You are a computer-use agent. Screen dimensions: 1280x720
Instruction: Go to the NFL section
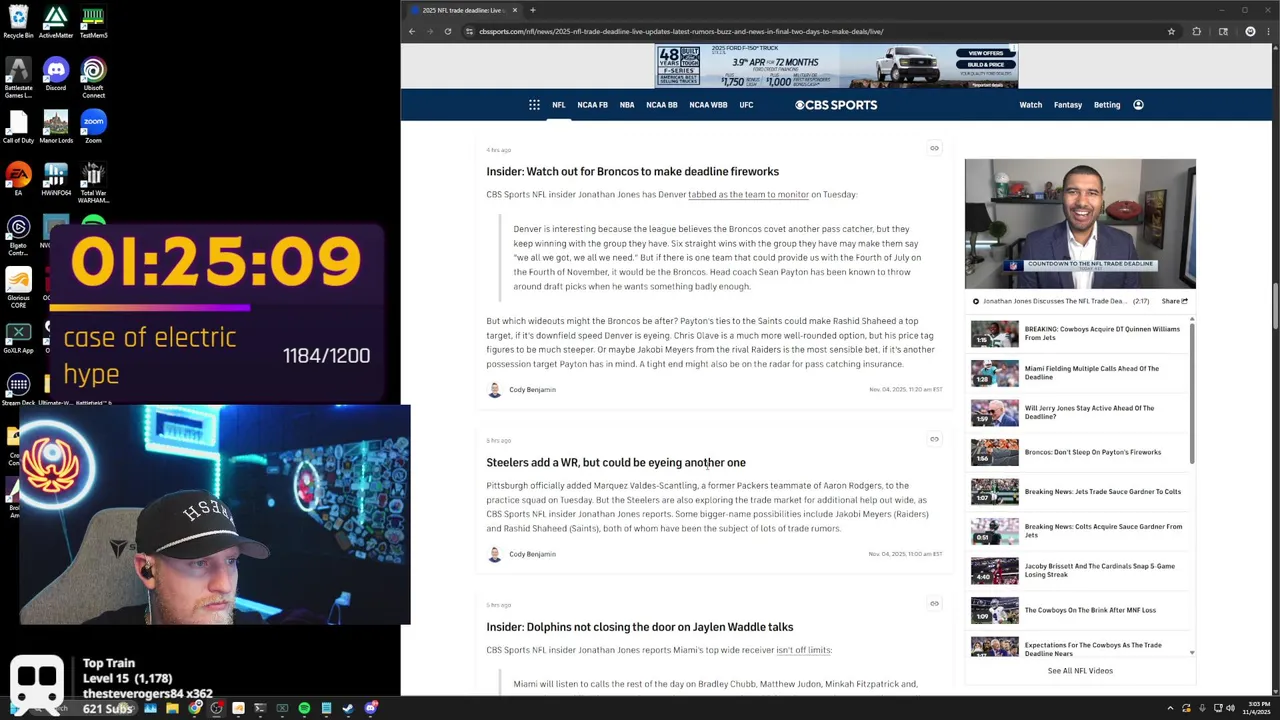click(x=559, y=105)
